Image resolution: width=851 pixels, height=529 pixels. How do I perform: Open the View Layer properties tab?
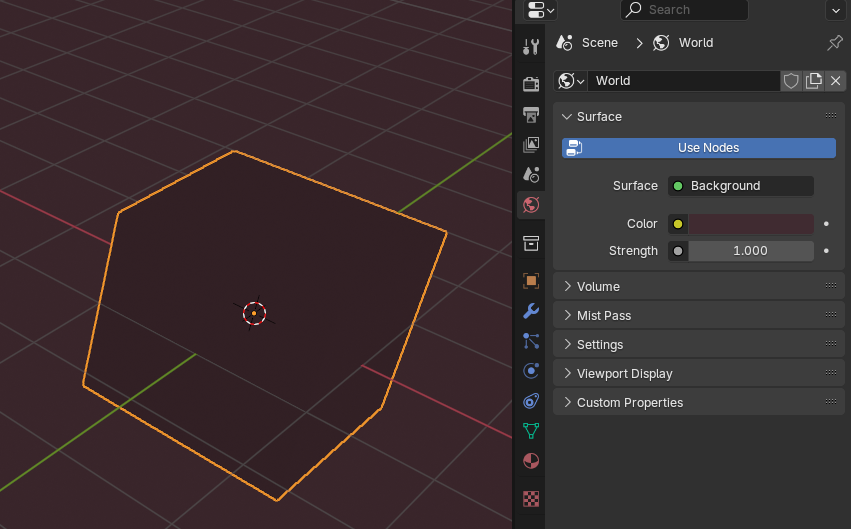coord(531,144)
